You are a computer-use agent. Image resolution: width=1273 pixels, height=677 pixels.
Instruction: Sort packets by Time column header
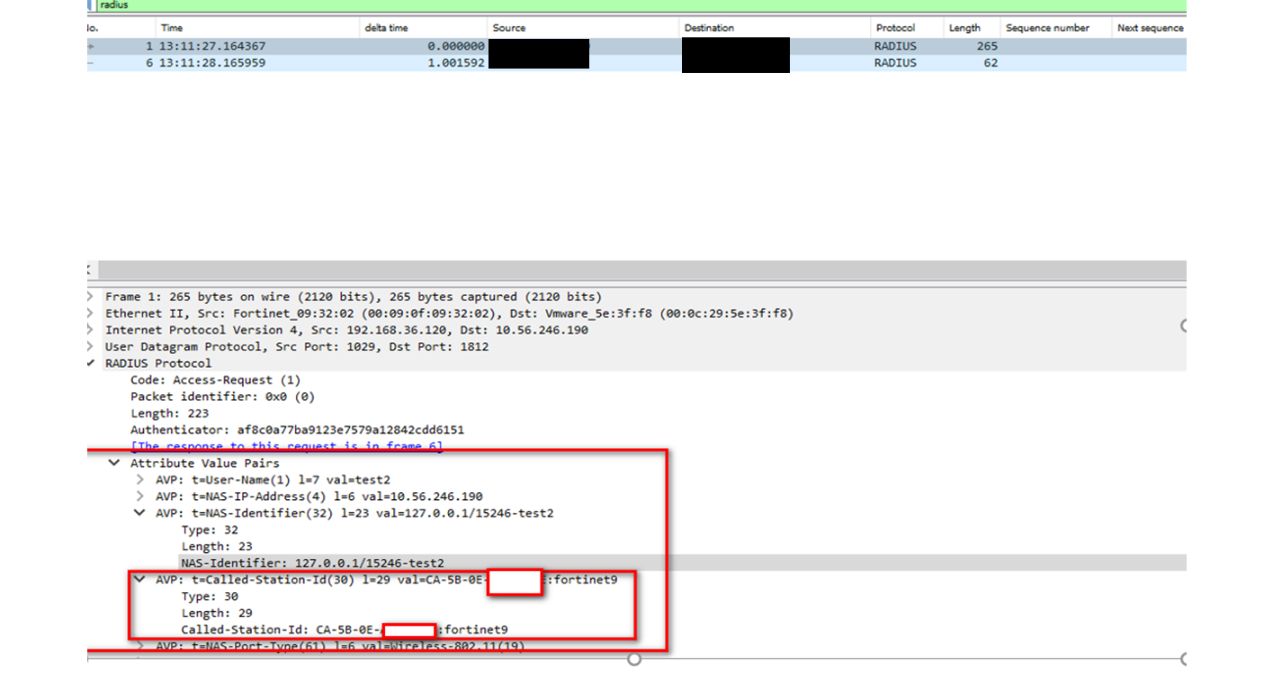coord(172,28)
